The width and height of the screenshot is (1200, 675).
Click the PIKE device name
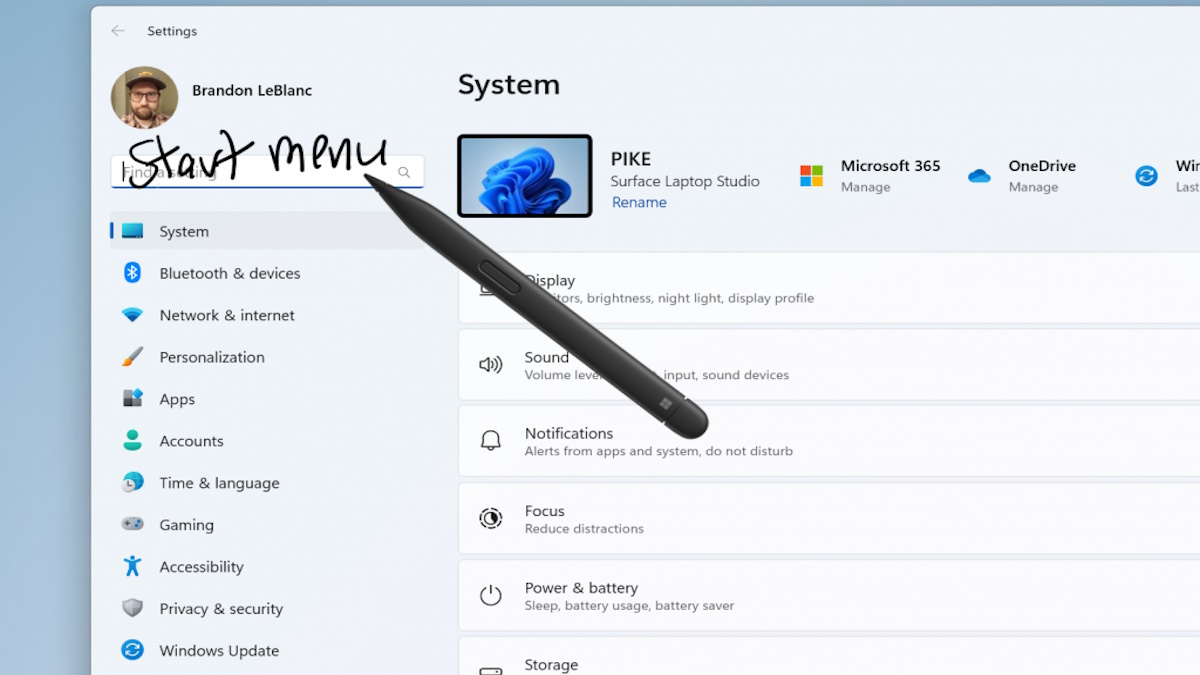click(x=631, y=159)
